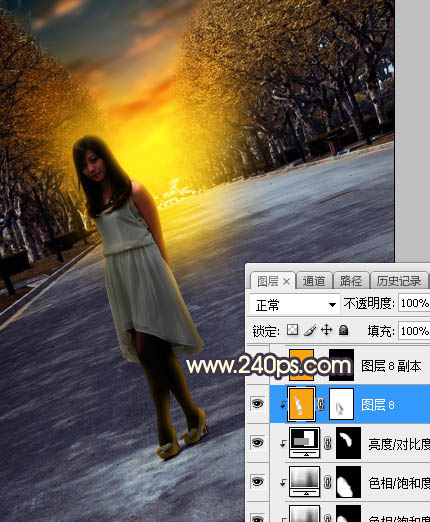
Task: Click the mask link icon on 亮度/对比度 layer
Action: click(x=328, y=443)
